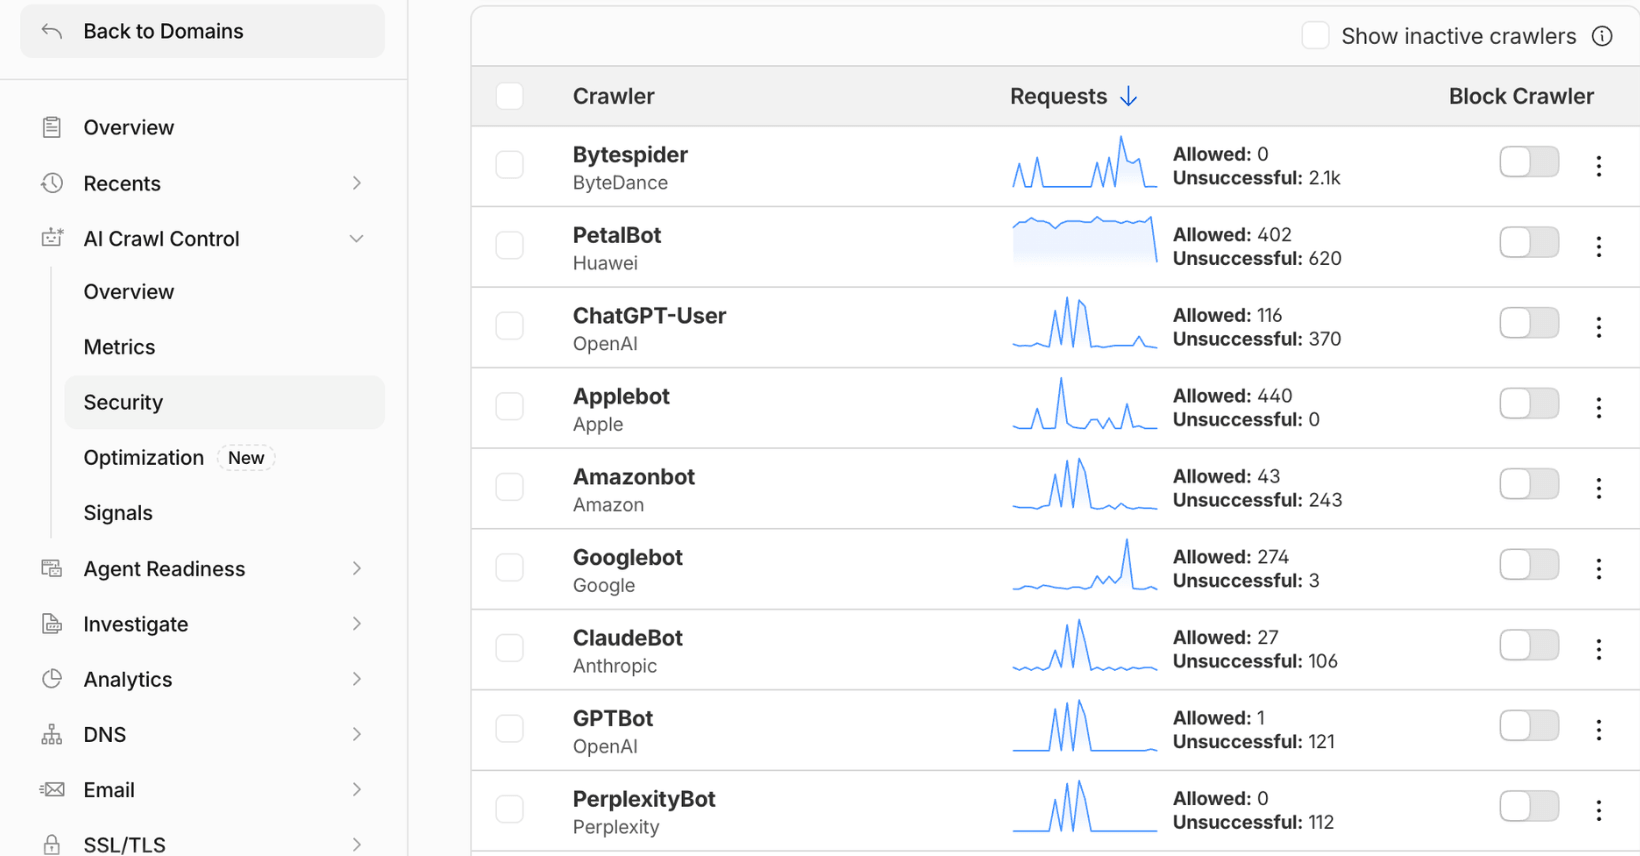Tick the checkbox for the Bytespider row
1640x856 pixels.
tap(510, 165)
